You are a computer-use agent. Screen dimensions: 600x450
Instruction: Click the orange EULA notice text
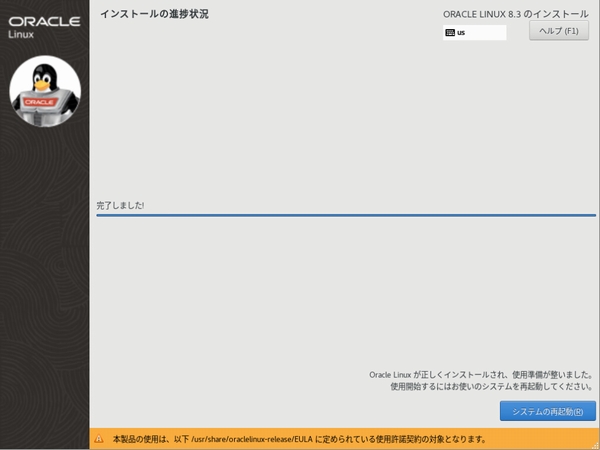tap(299, 439)
